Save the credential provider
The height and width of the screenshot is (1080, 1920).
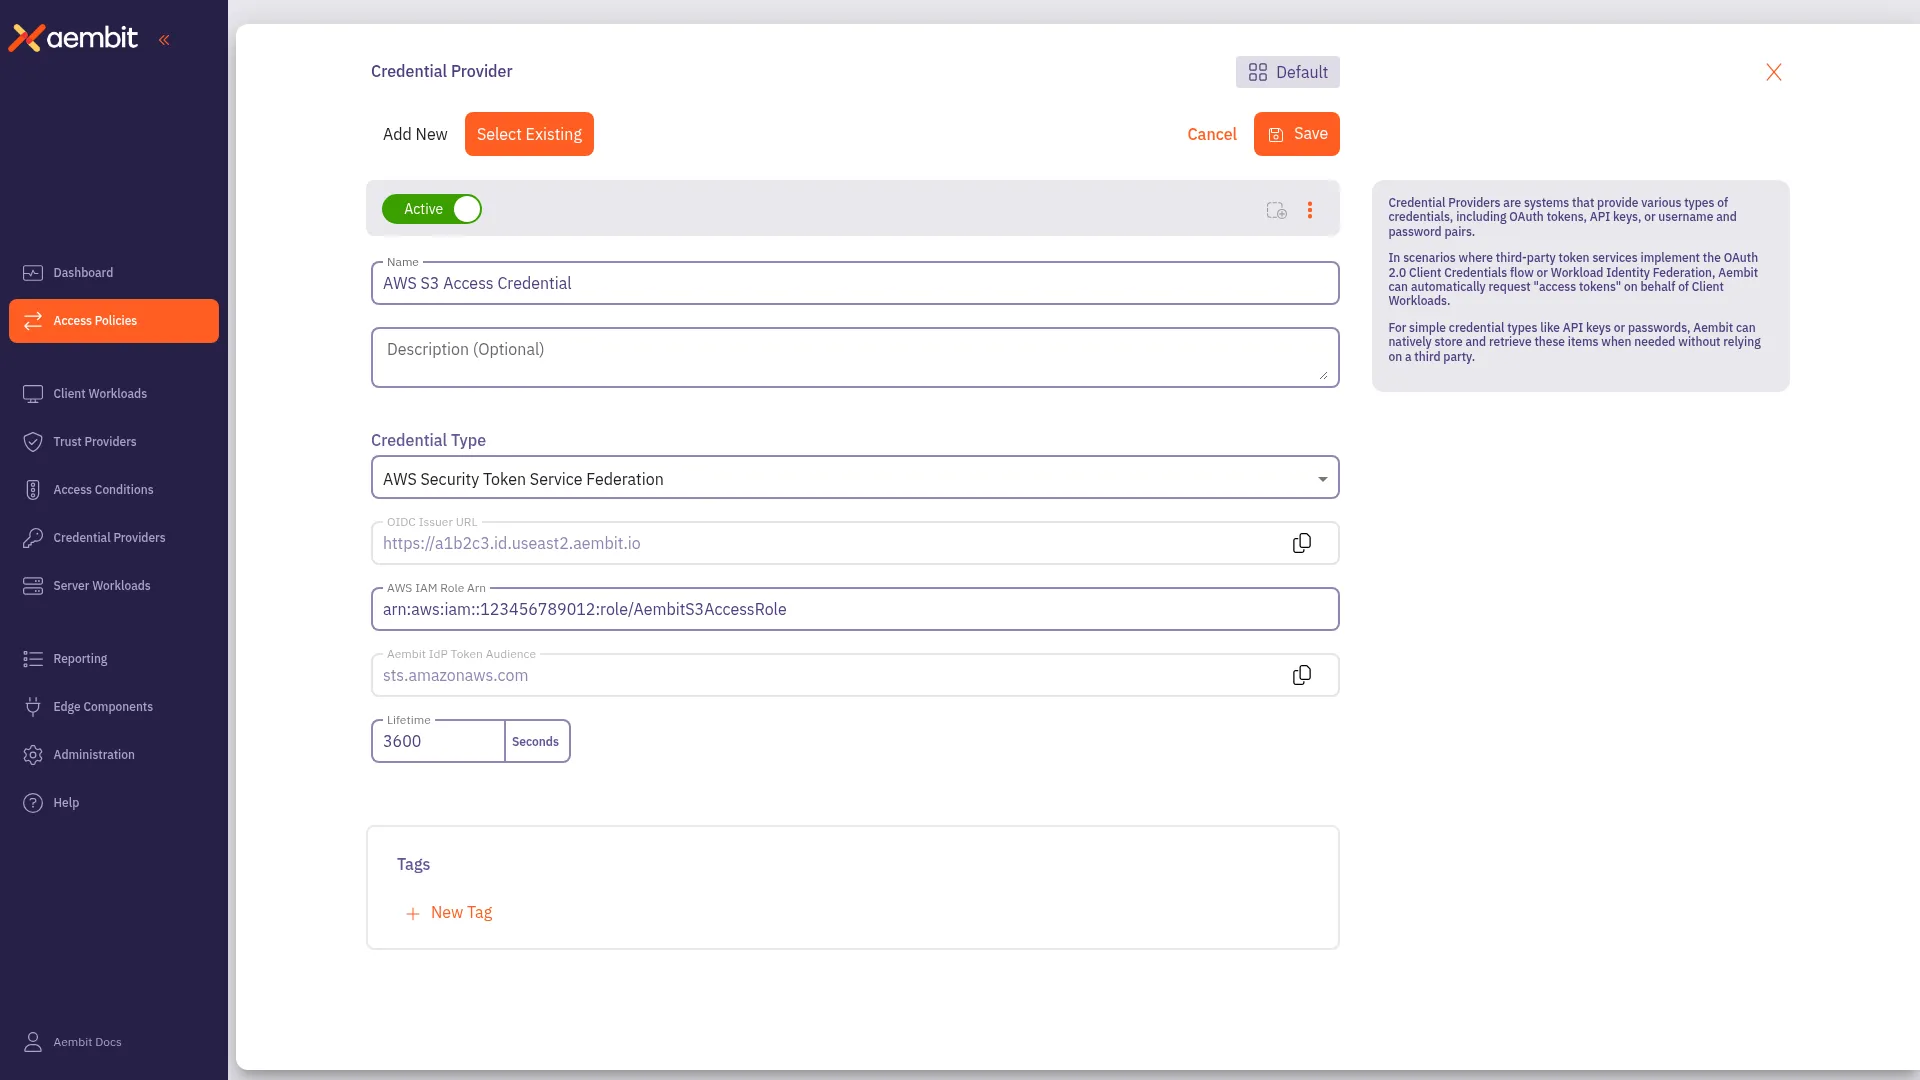click(x=1297, y=134)
